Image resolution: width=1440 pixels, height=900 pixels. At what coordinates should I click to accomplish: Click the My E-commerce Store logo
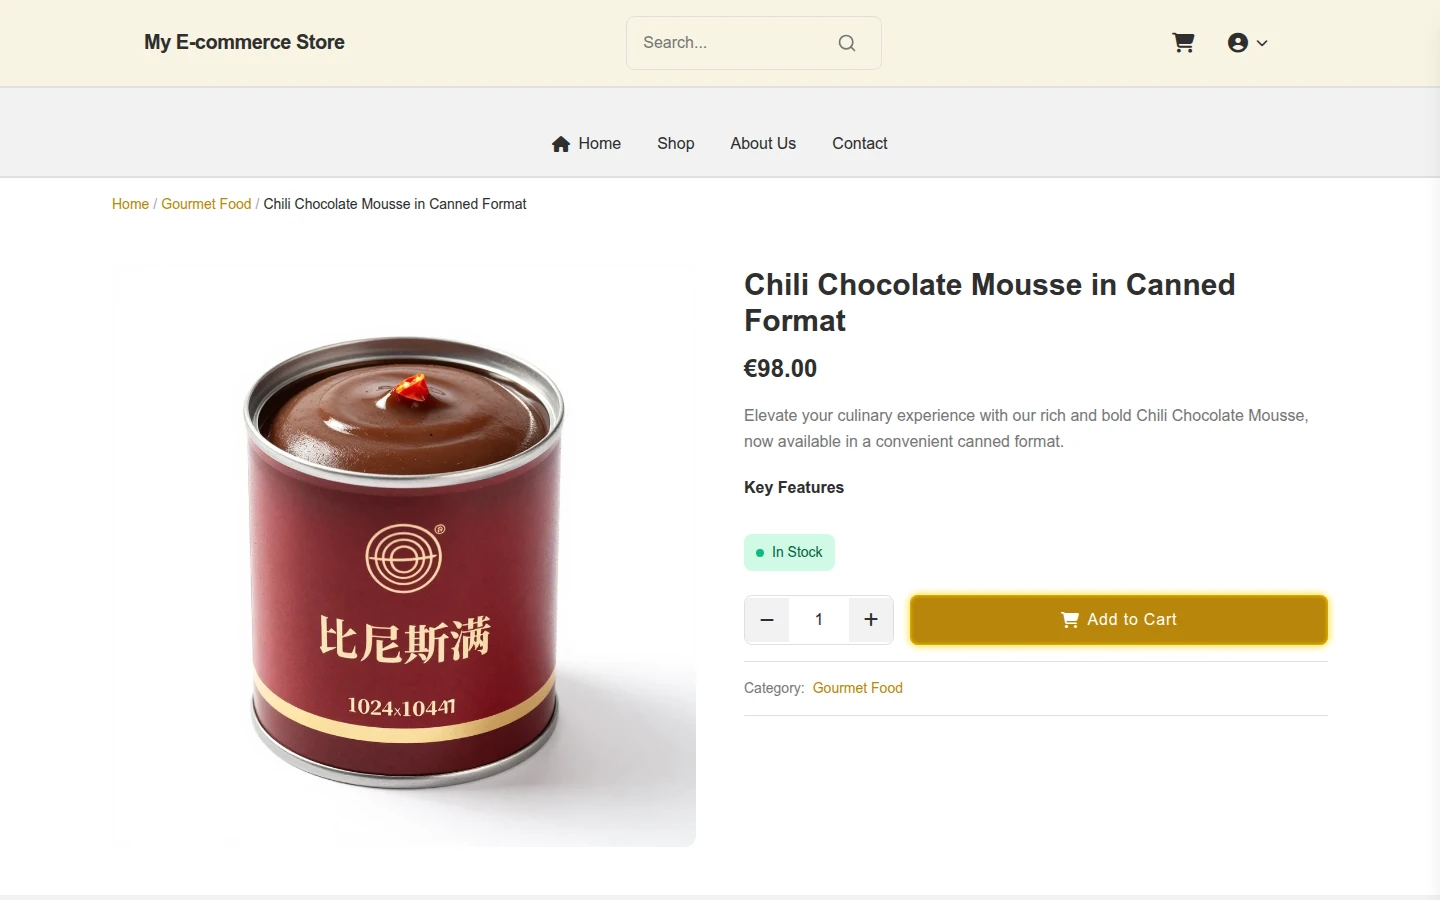244,42
